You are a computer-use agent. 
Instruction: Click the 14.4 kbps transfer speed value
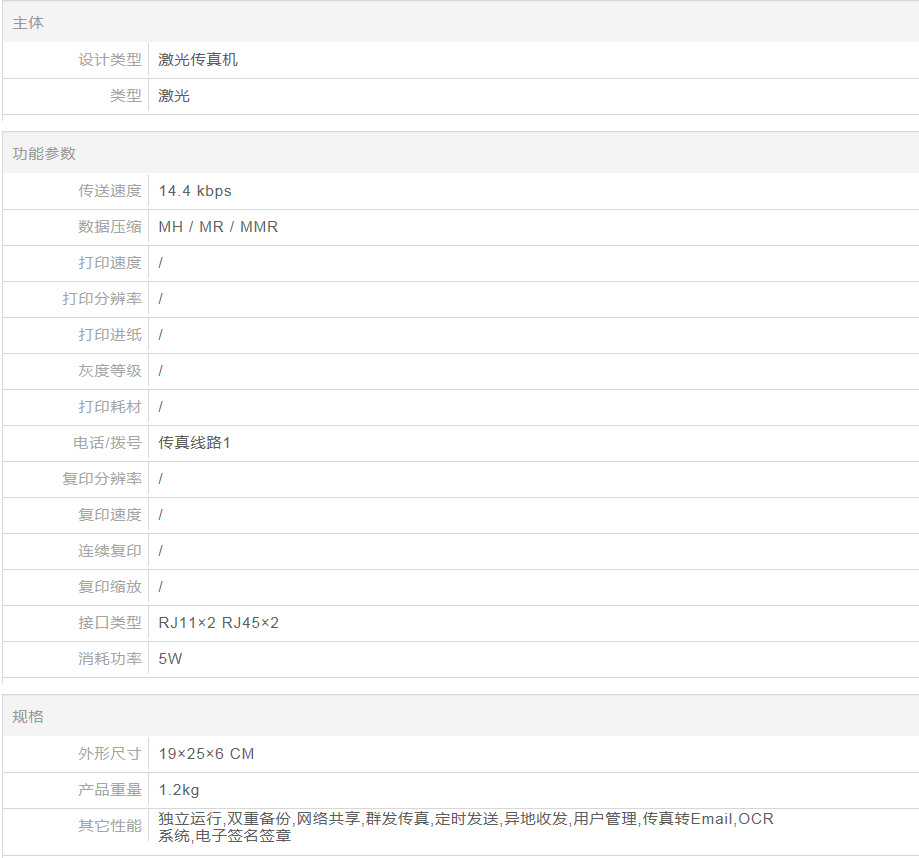195,190
